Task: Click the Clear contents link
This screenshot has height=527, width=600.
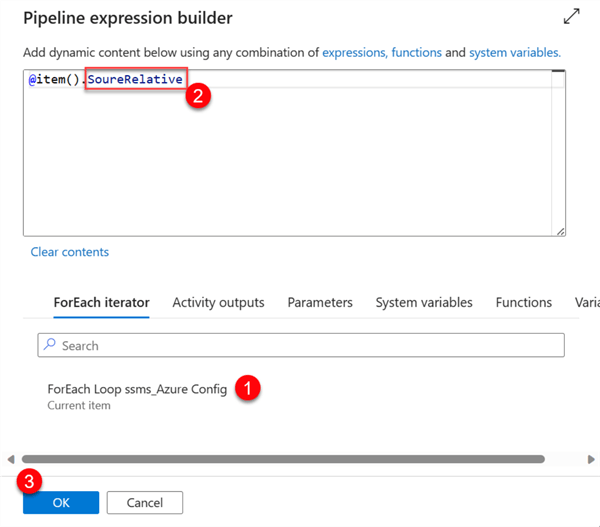Action: point(70,252)
